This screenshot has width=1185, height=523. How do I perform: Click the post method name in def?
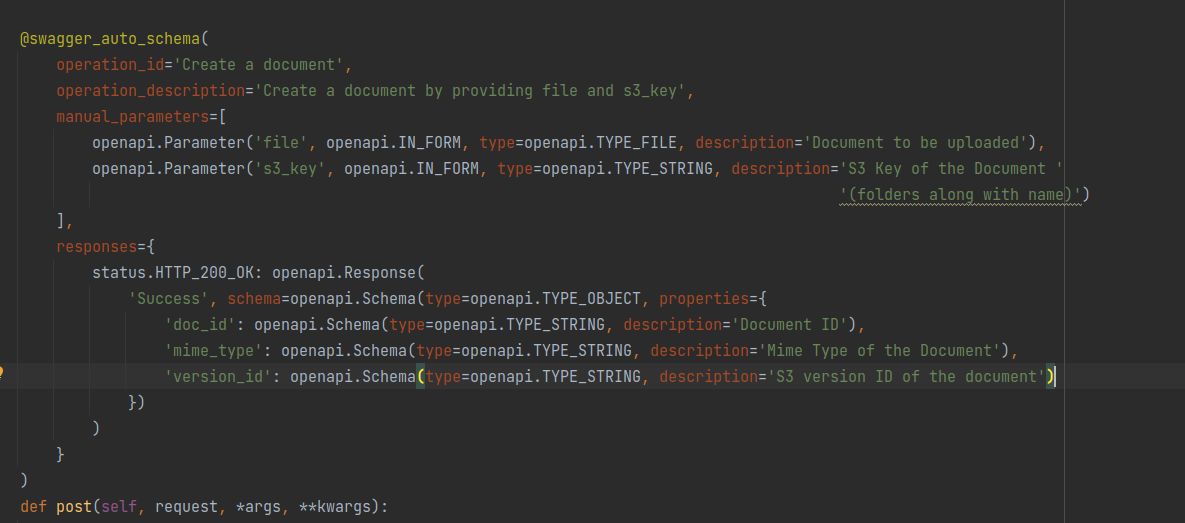74,507
